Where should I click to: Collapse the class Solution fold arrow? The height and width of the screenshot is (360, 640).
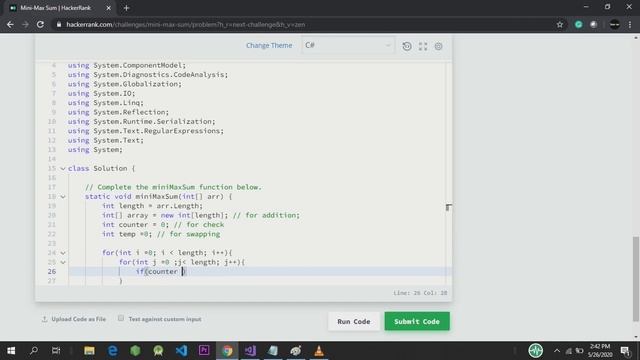tap(63, 169)
